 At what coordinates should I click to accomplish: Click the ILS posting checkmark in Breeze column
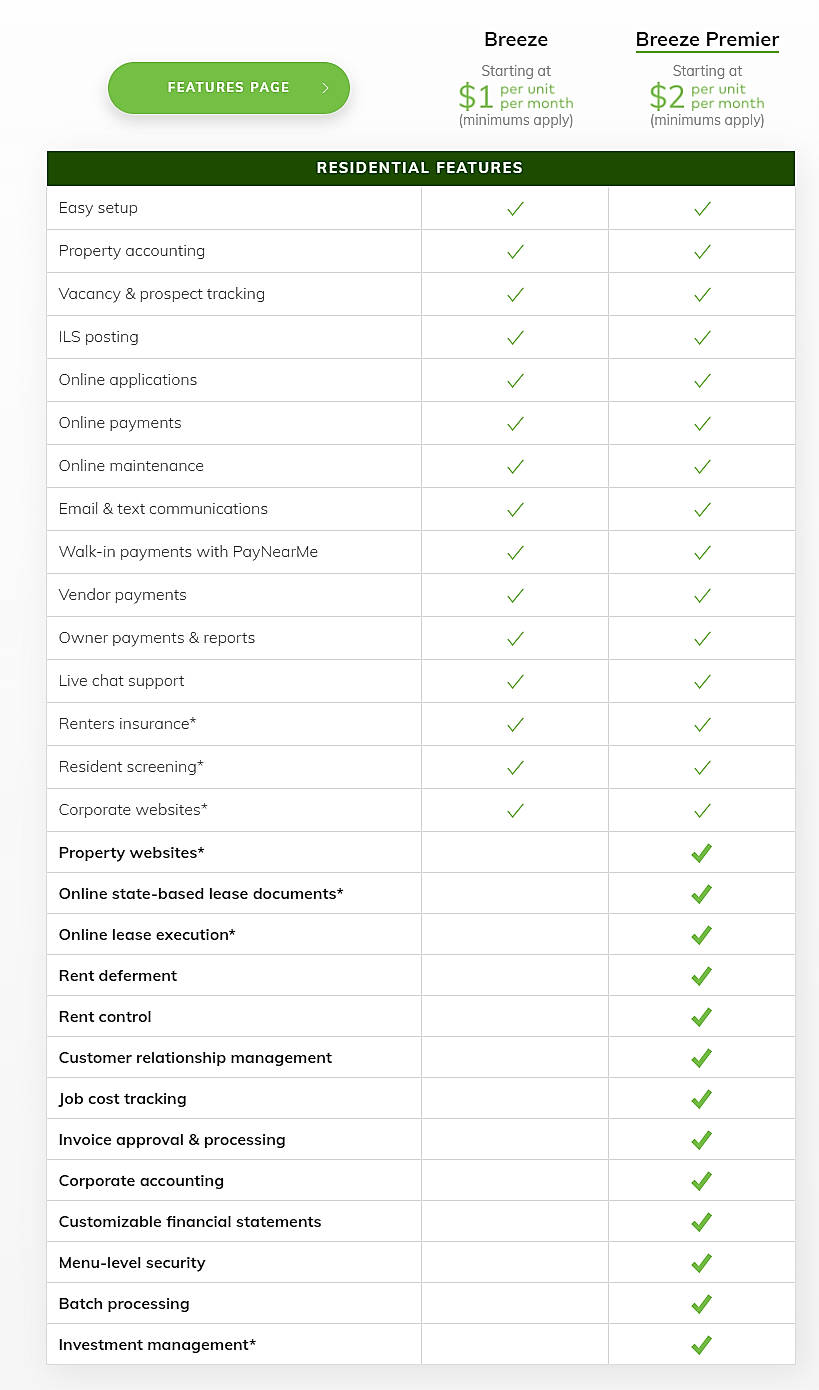[x=514, y=337]
